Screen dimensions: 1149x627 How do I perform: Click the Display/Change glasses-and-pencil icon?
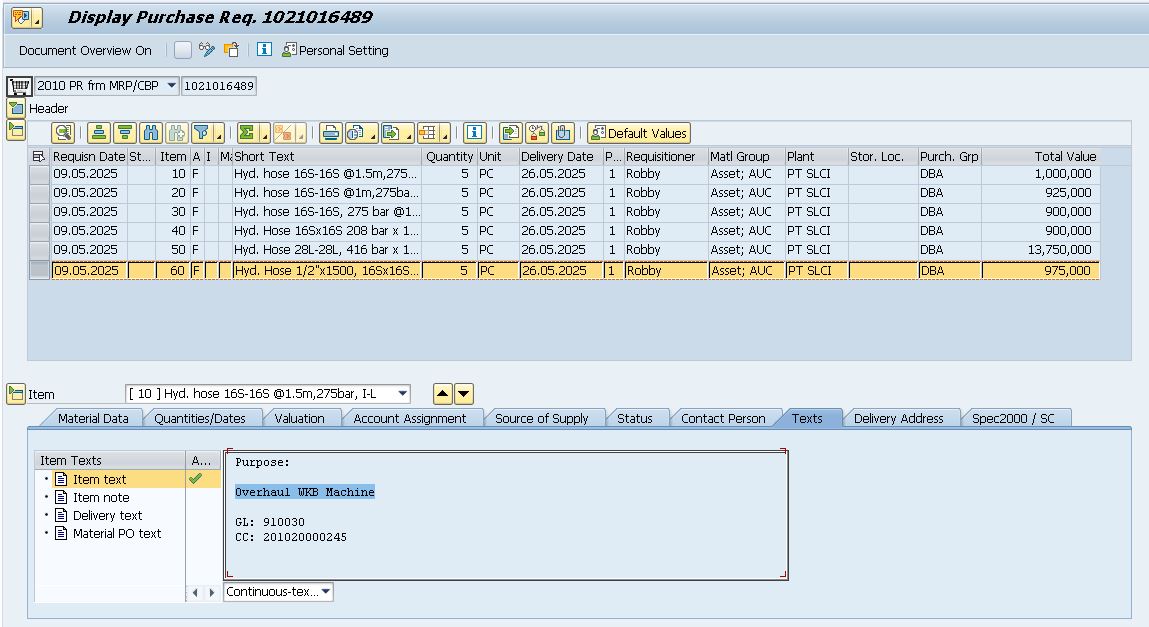[x=207, y=50]
